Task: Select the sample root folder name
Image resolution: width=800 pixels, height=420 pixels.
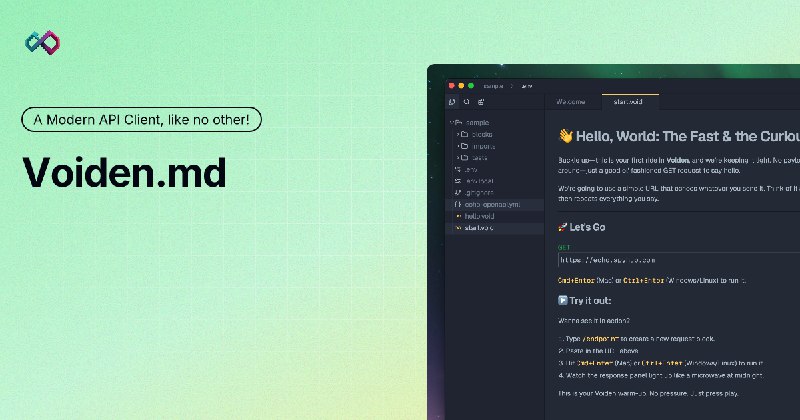Action: tap(478, 122)
